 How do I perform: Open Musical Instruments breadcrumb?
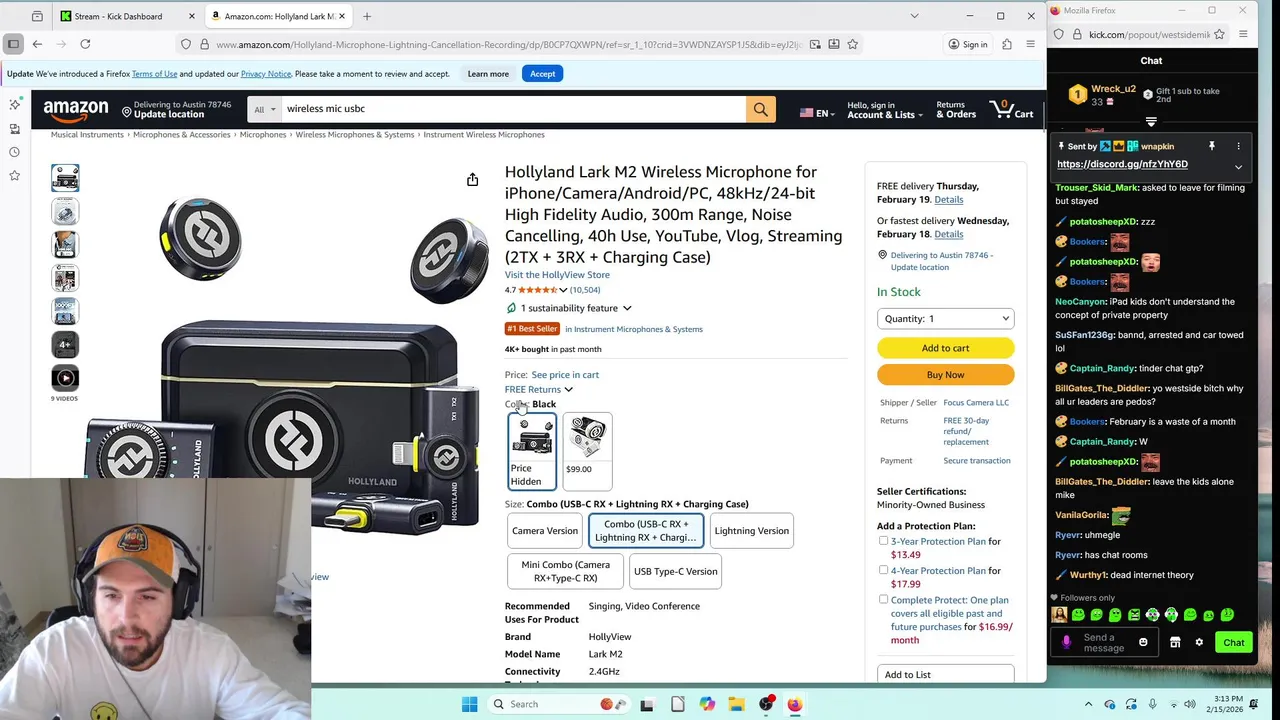(87, 134)
